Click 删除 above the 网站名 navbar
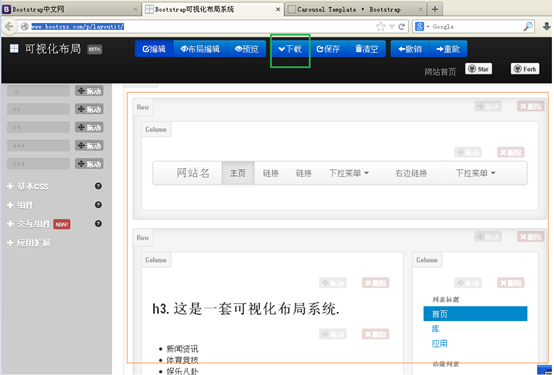This screenshot has height=375, width=554. click(x=511, y=152)
